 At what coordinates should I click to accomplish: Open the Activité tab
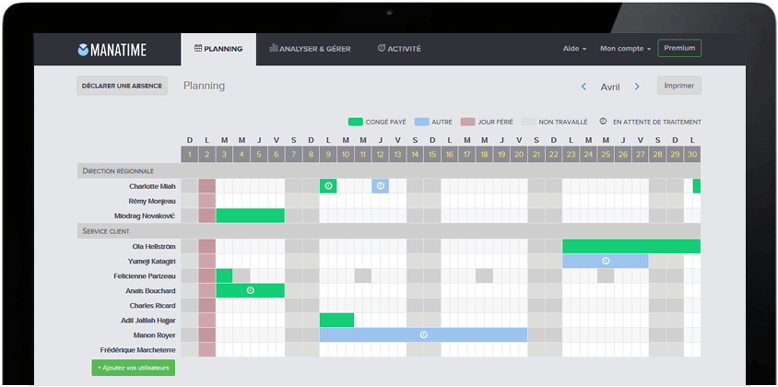399,49
